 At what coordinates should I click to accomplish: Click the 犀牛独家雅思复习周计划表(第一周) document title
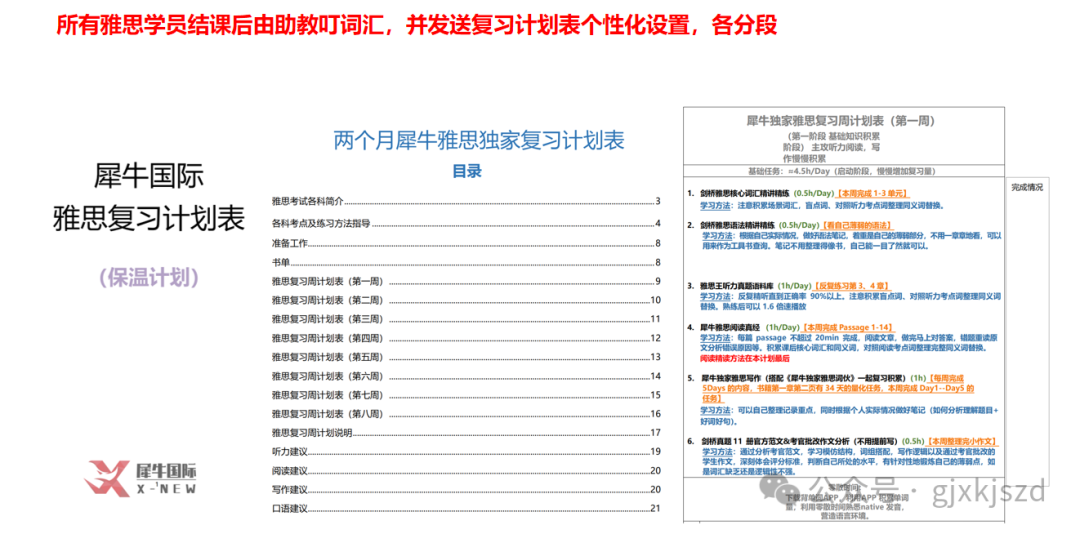pyautogui.click(x=841, y=121)
